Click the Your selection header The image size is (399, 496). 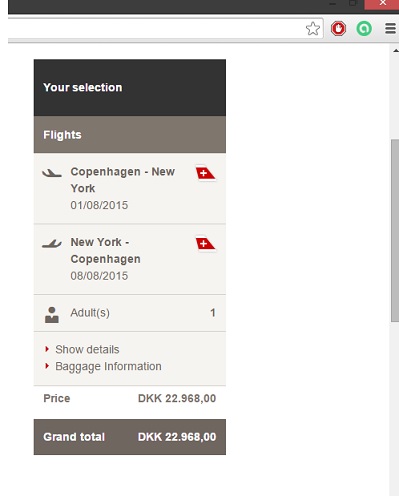(x=130, y=88)
